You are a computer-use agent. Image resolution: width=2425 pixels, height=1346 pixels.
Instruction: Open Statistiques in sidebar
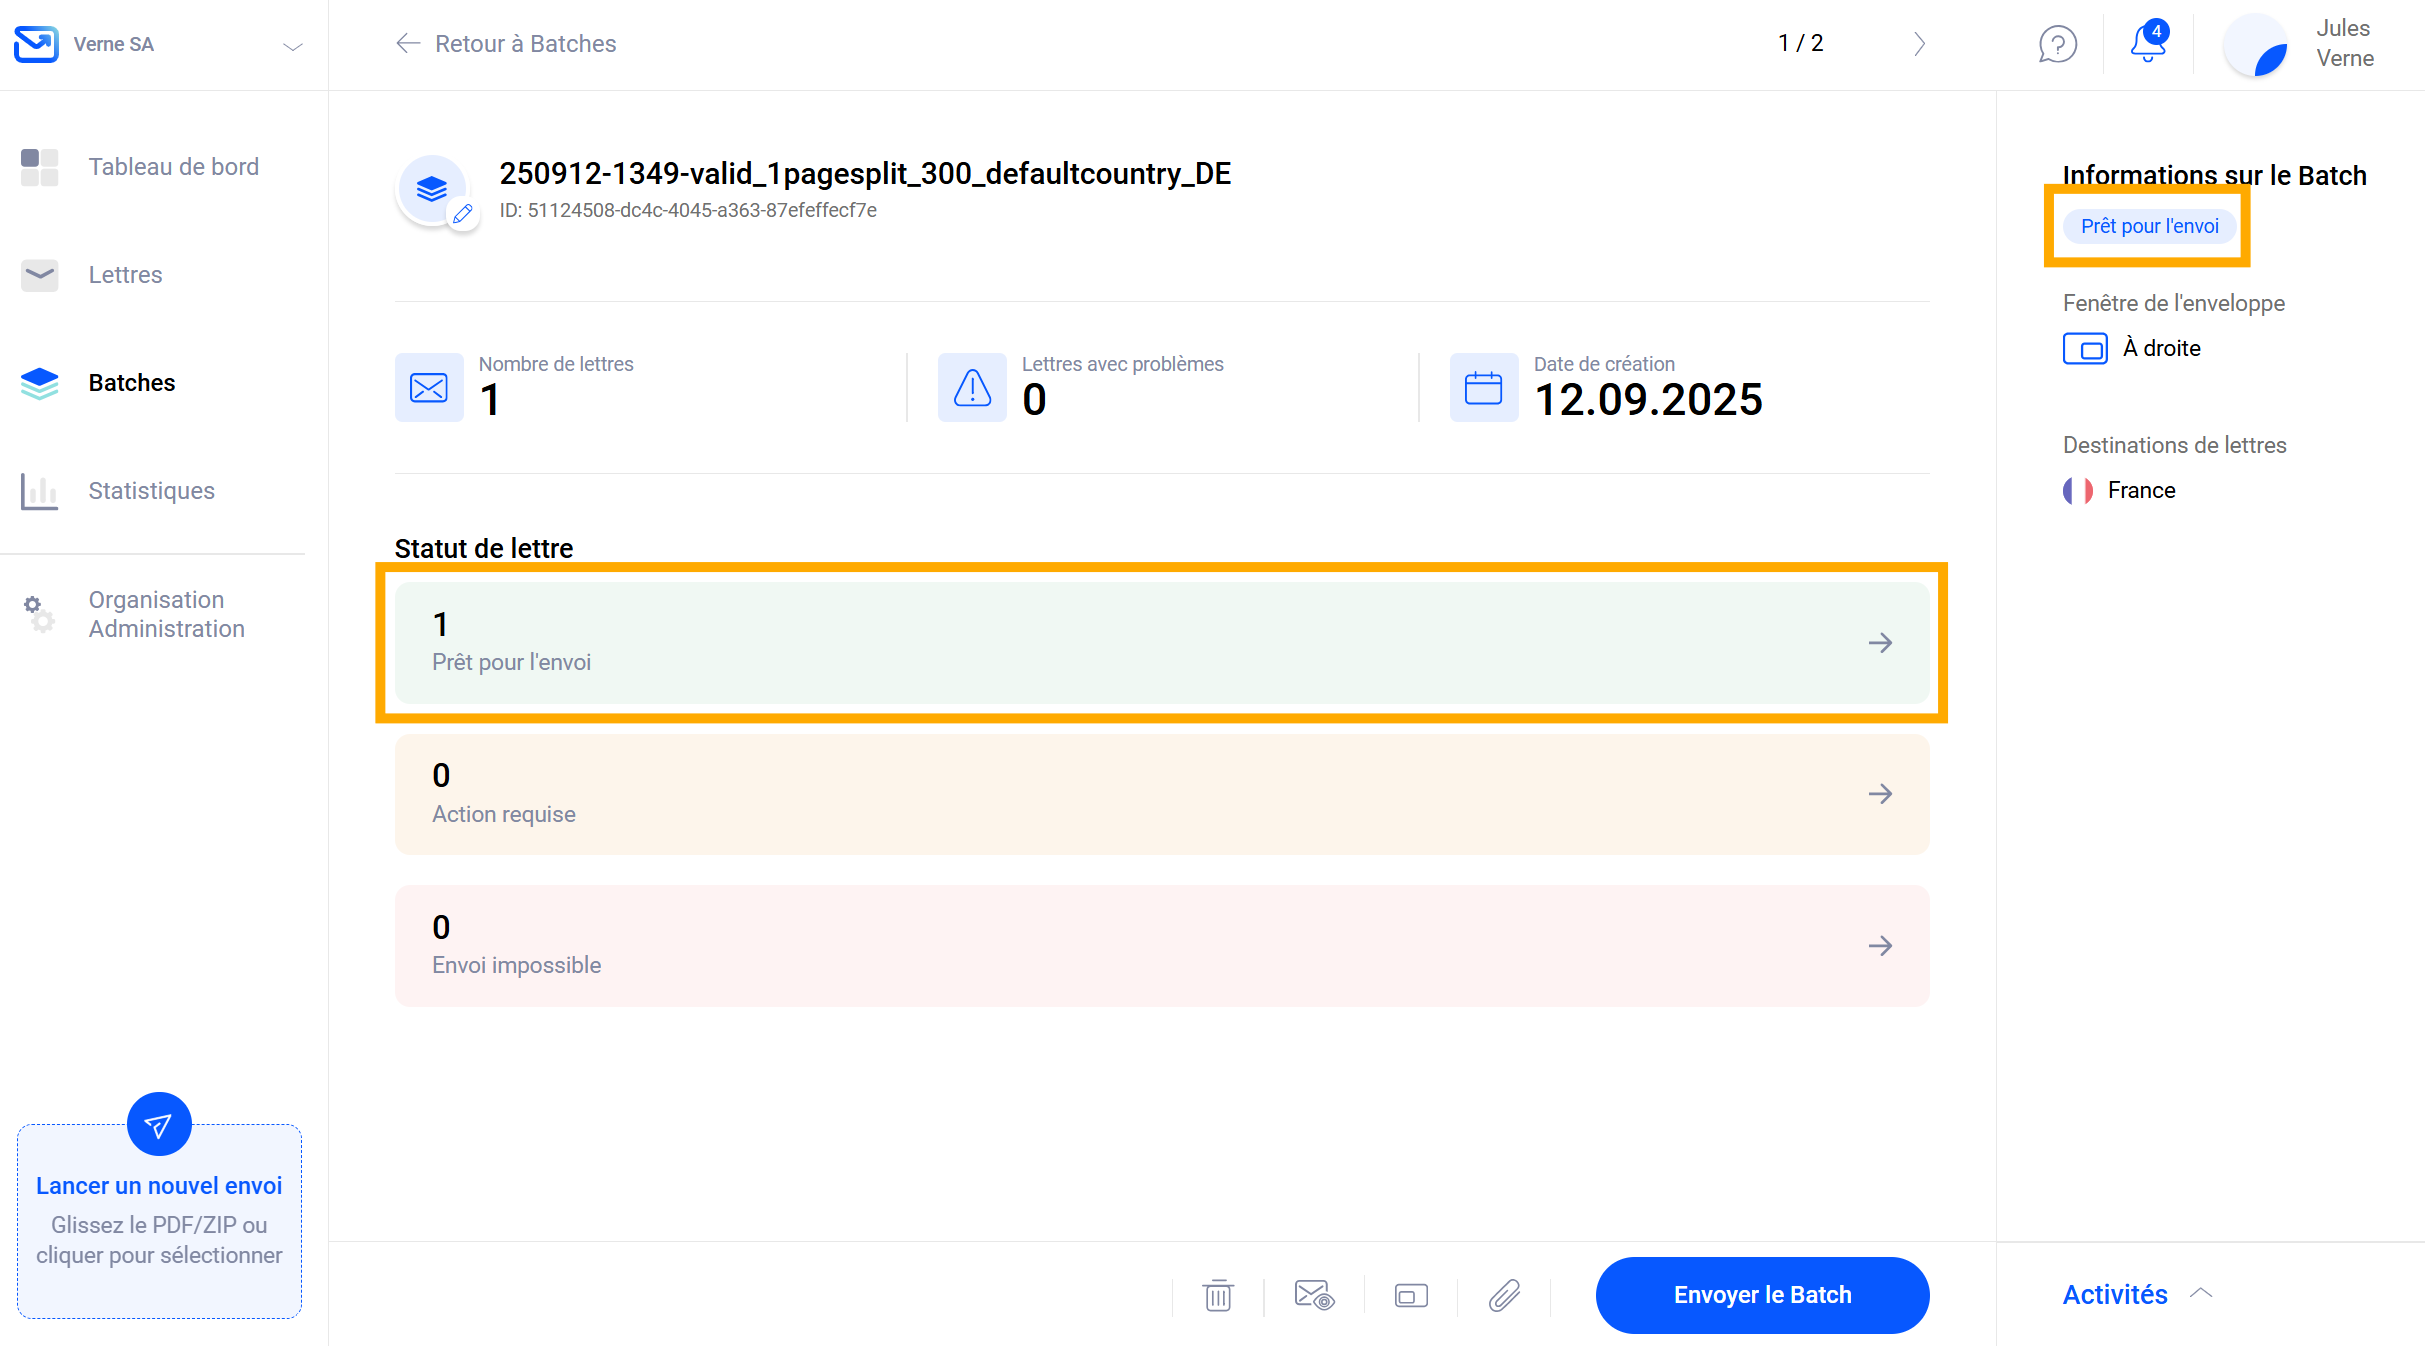151,491
